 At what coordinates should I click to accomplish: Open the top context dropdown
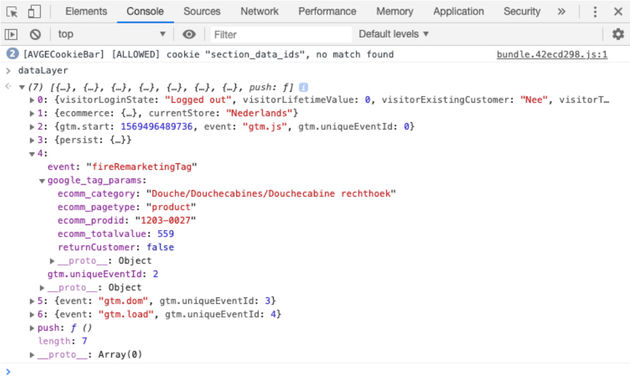[x=111, y=34]
